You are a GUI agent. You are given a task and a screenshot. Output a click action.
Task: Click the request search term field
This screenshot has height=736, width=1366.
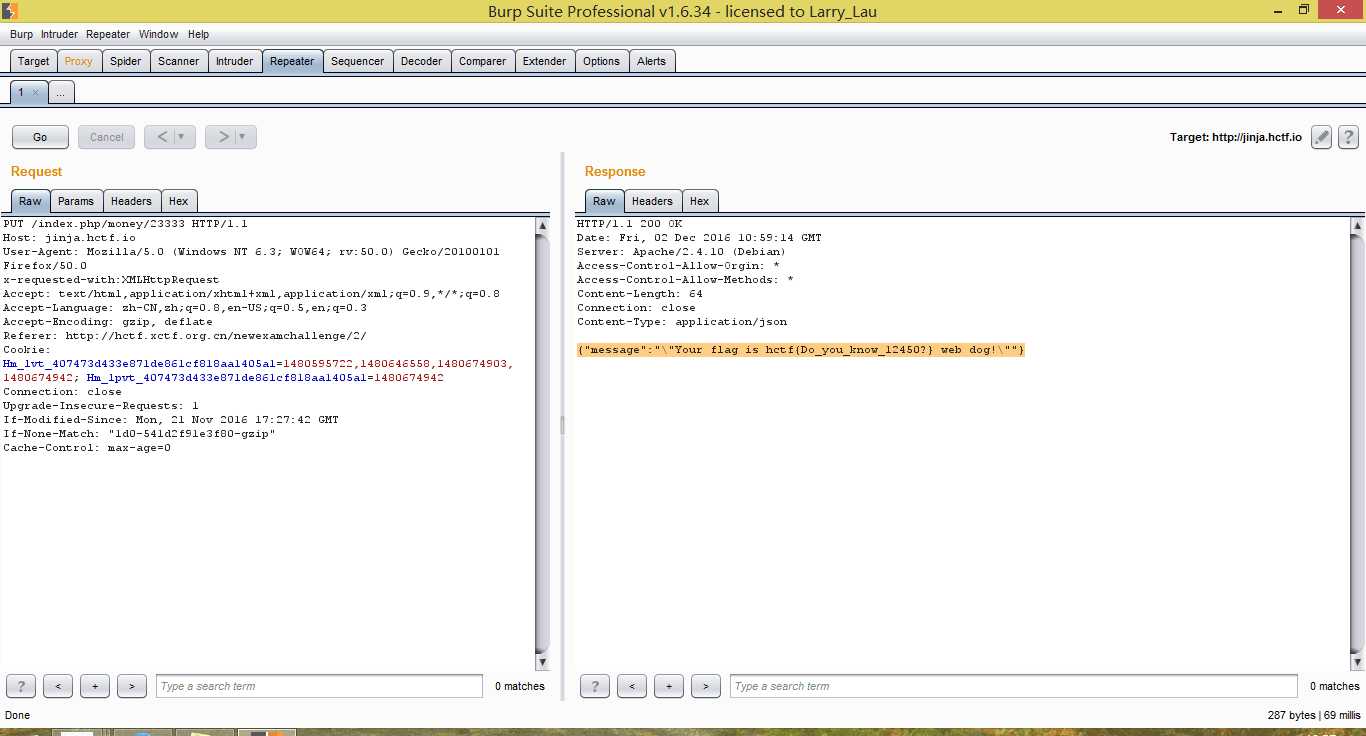click(x=319, y=686)
